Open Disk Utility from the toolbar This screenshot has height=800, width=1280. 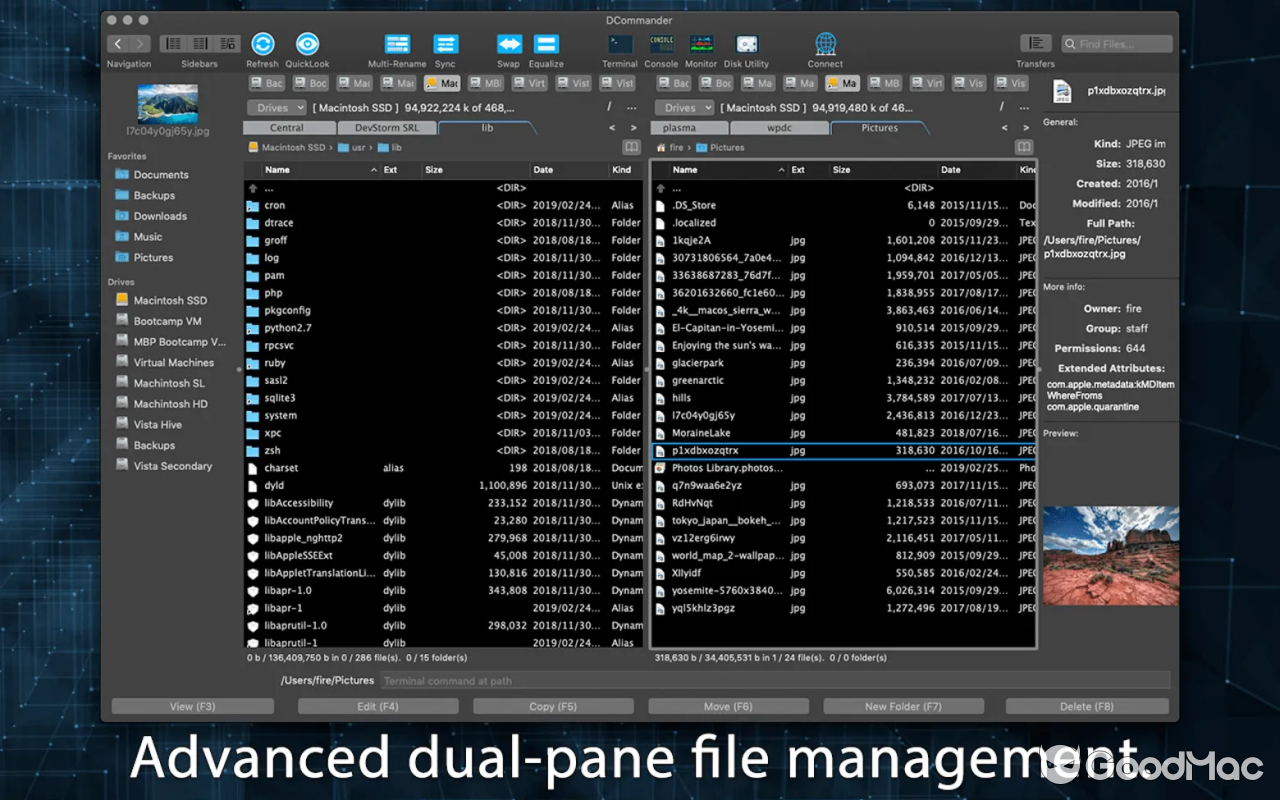tap(746, 43)
